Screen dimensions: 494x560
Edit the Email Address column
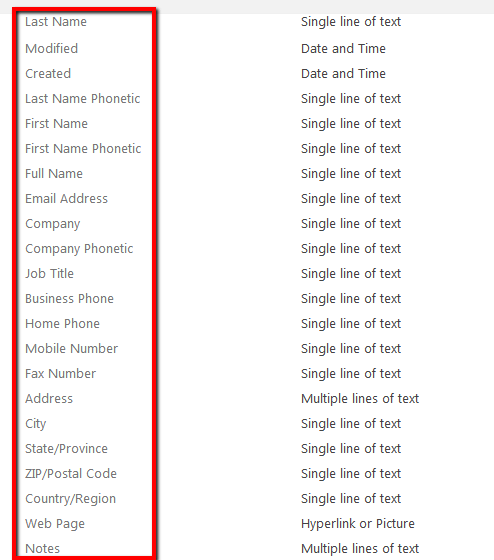66,199
